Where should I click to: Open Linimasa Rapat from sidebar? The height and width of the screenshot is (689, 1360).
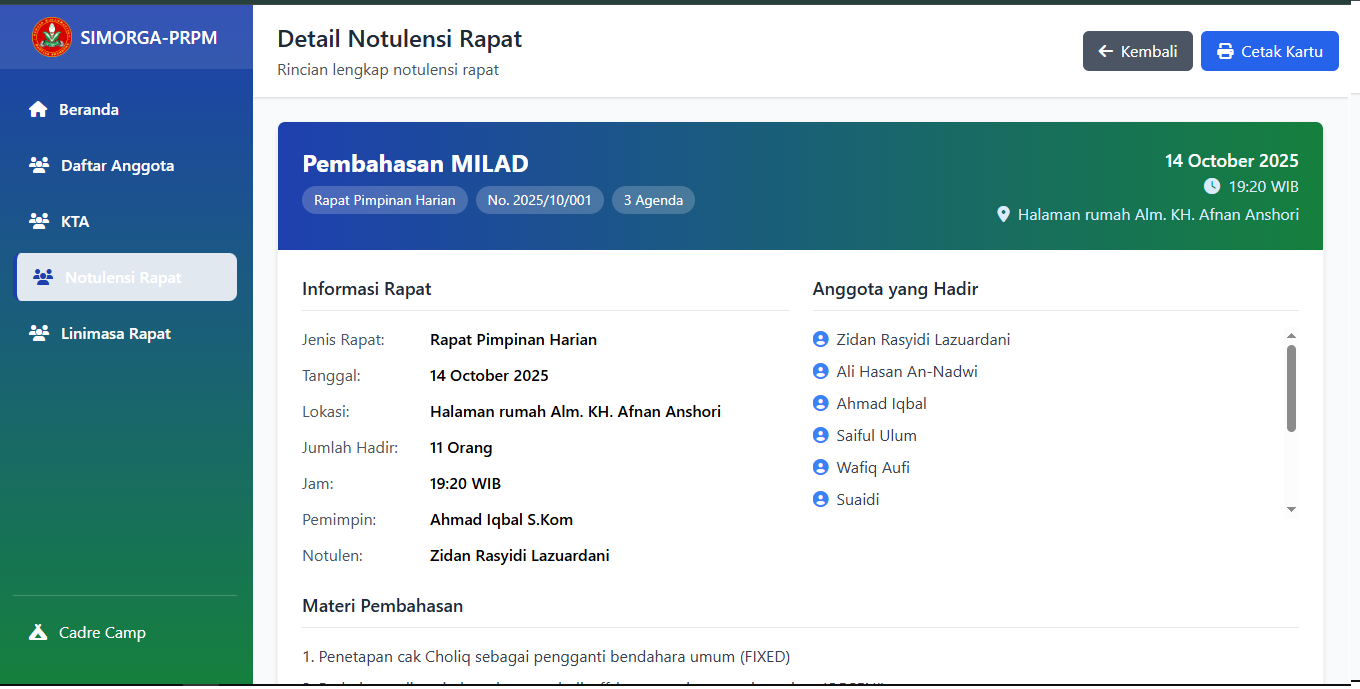[x=115, y=334]
